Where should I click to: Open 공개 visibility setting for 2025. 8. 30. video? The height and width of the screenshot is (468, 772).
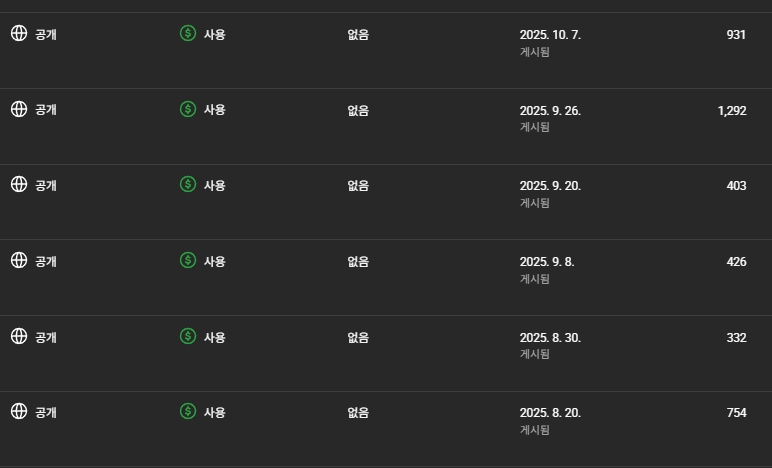45,337
